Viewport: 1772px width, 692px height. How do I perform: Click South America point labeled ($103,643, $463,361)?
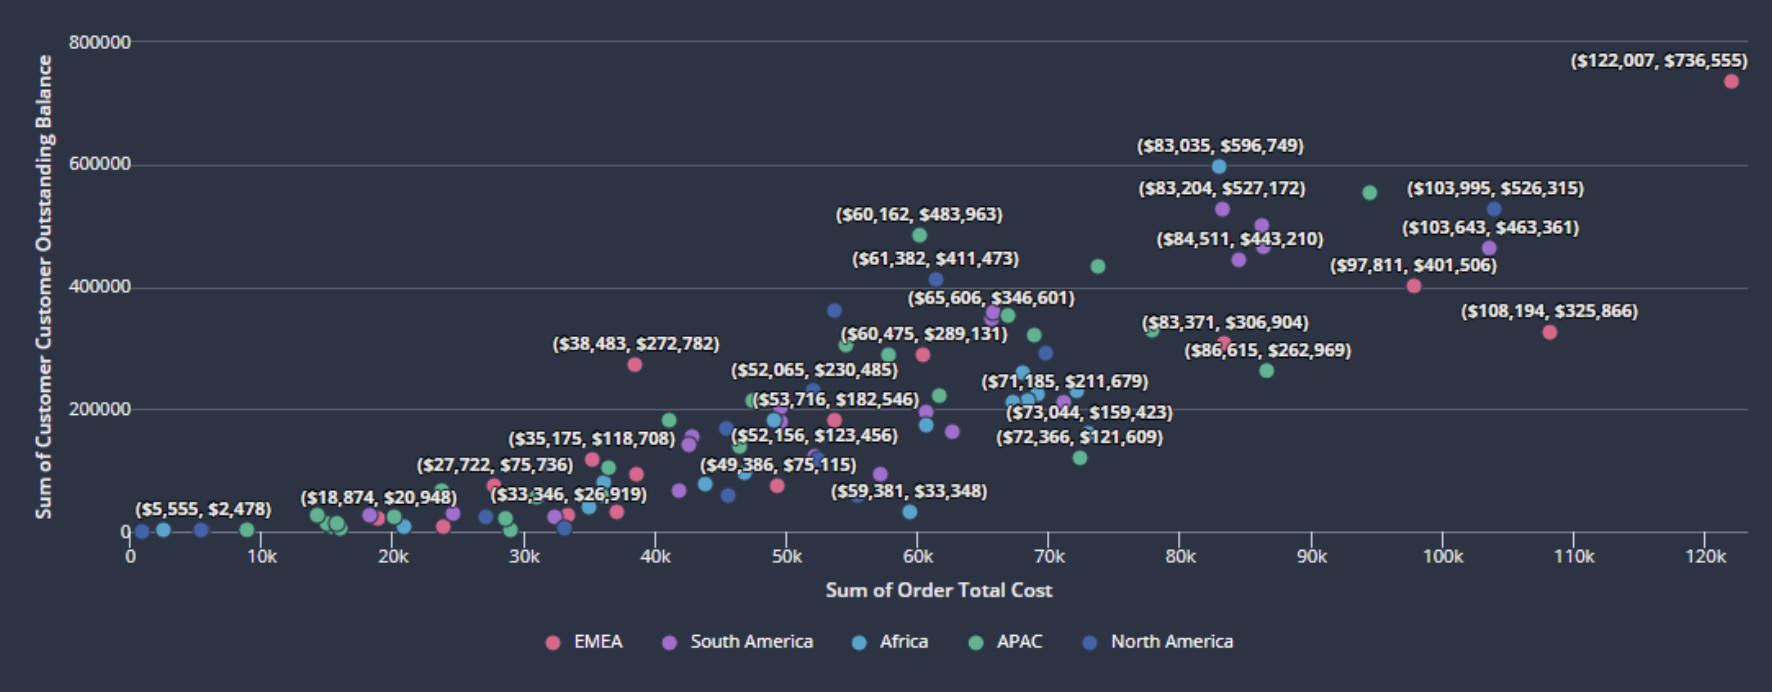point(1489,248)
